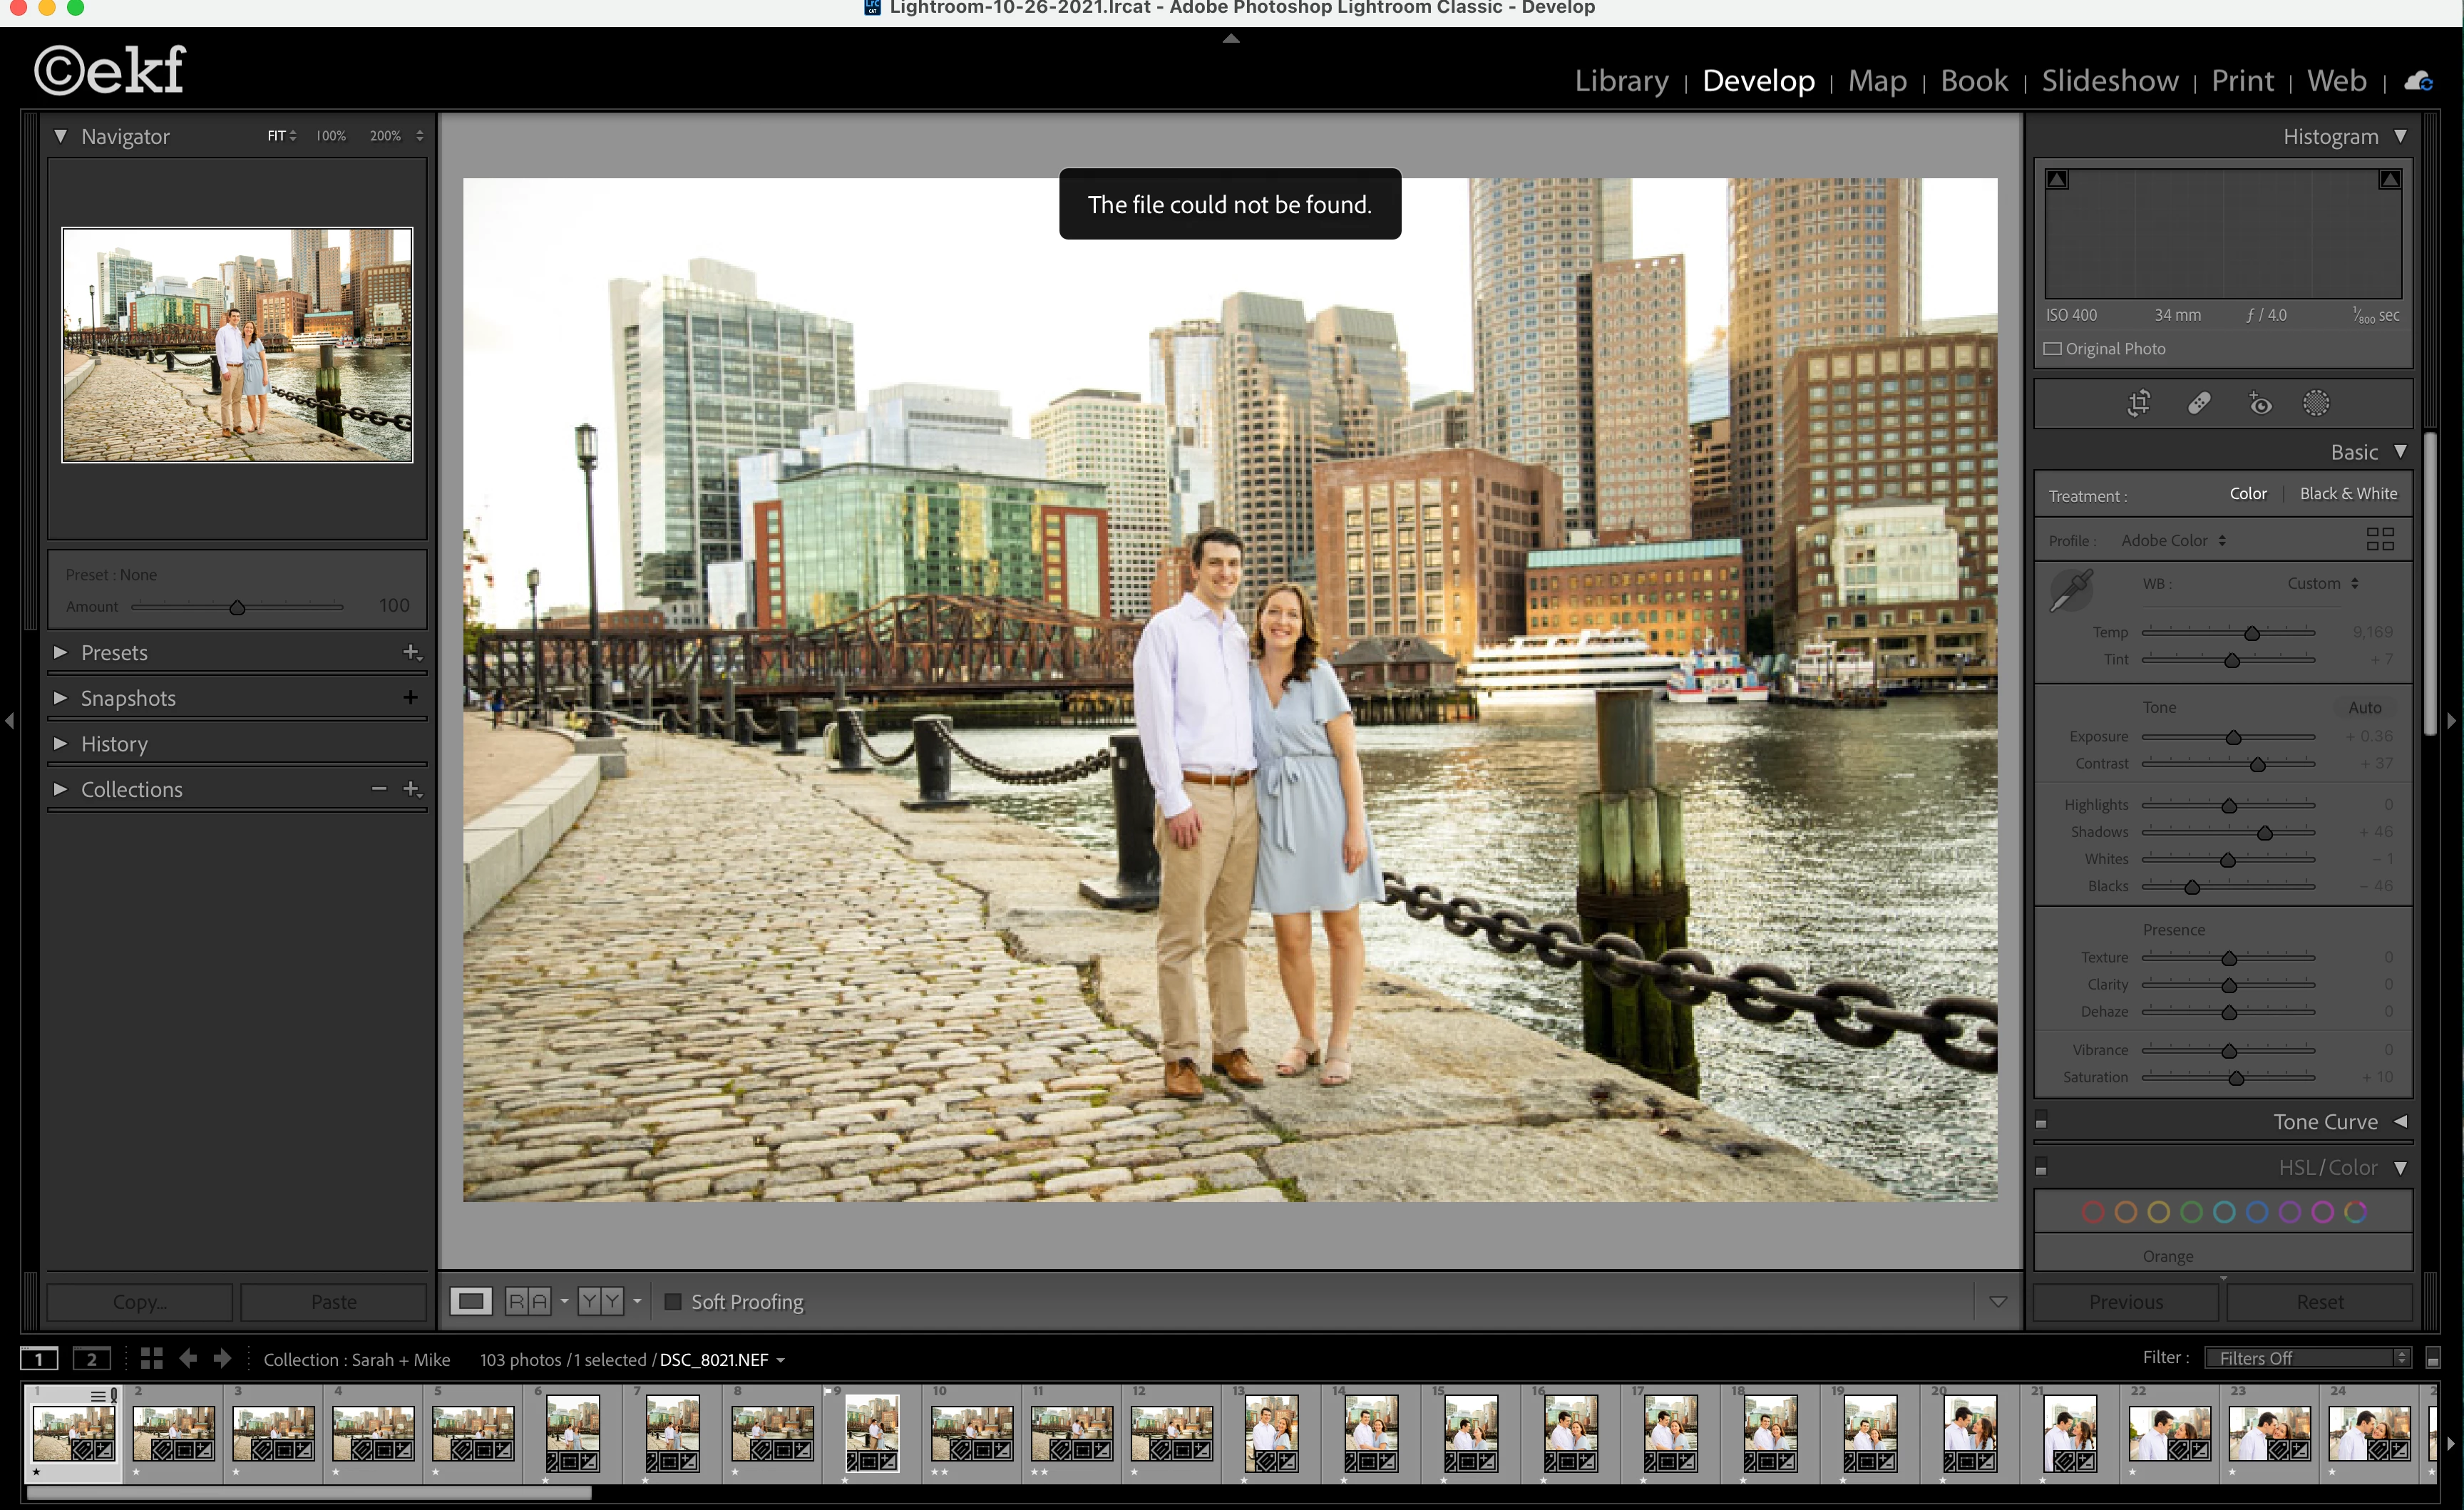The width and height of the screenshot is (2464, 1510).
Task: Enable the Soft Proofing checkbox
Action: 673,1301
